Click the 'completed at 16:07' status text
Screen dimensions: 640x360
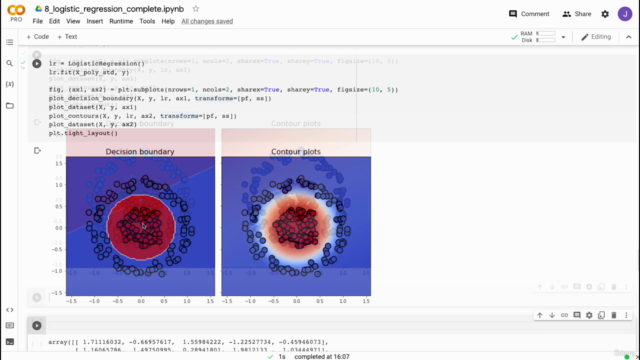point(322,356)
